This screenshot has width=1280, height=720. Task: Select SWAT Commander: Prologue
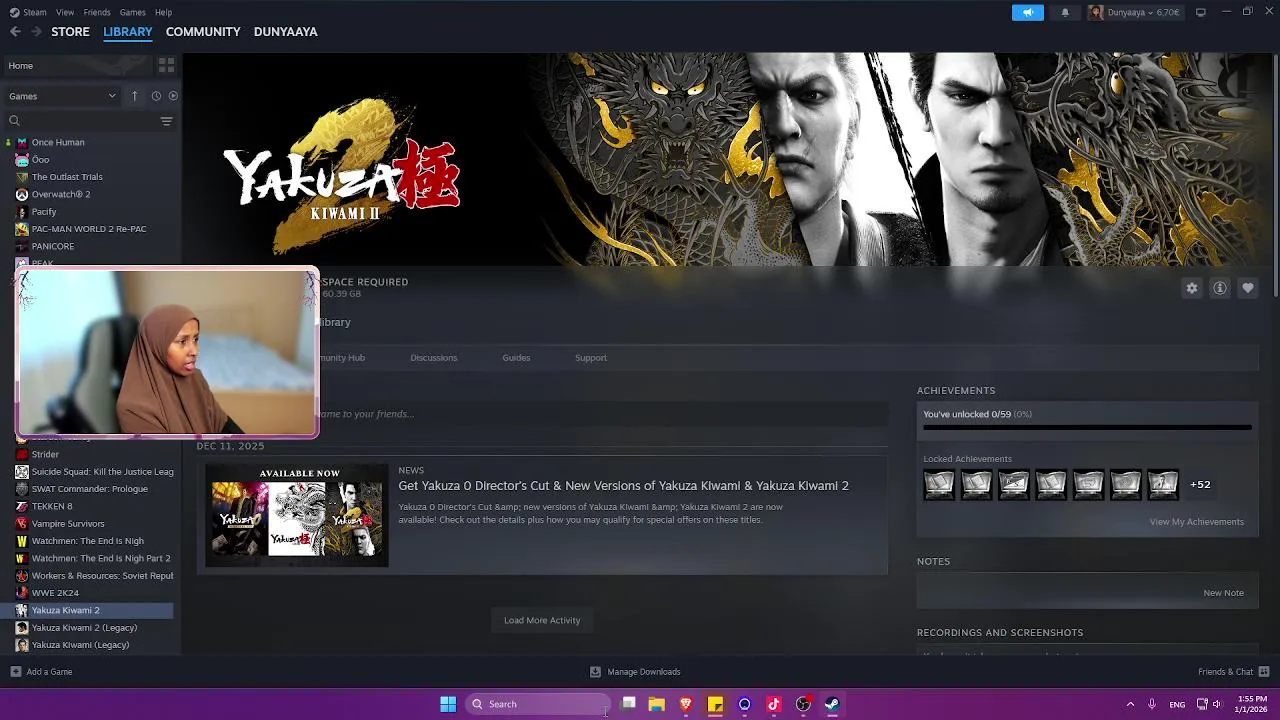(90, 489)
